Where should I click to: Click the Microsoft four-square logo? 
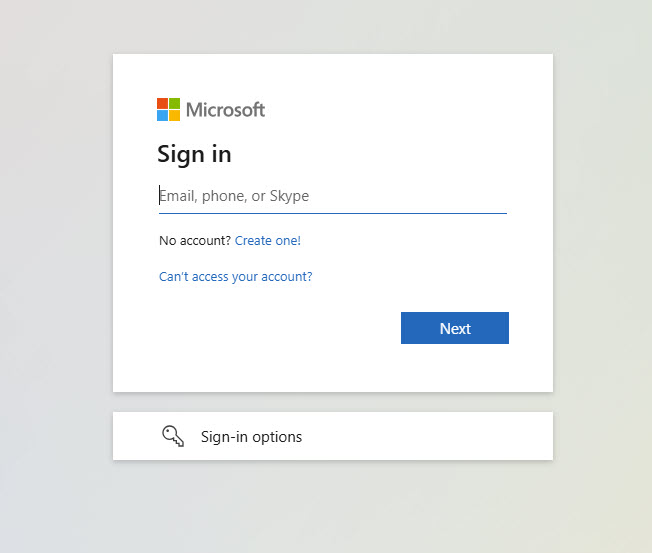tap(168, 109)
